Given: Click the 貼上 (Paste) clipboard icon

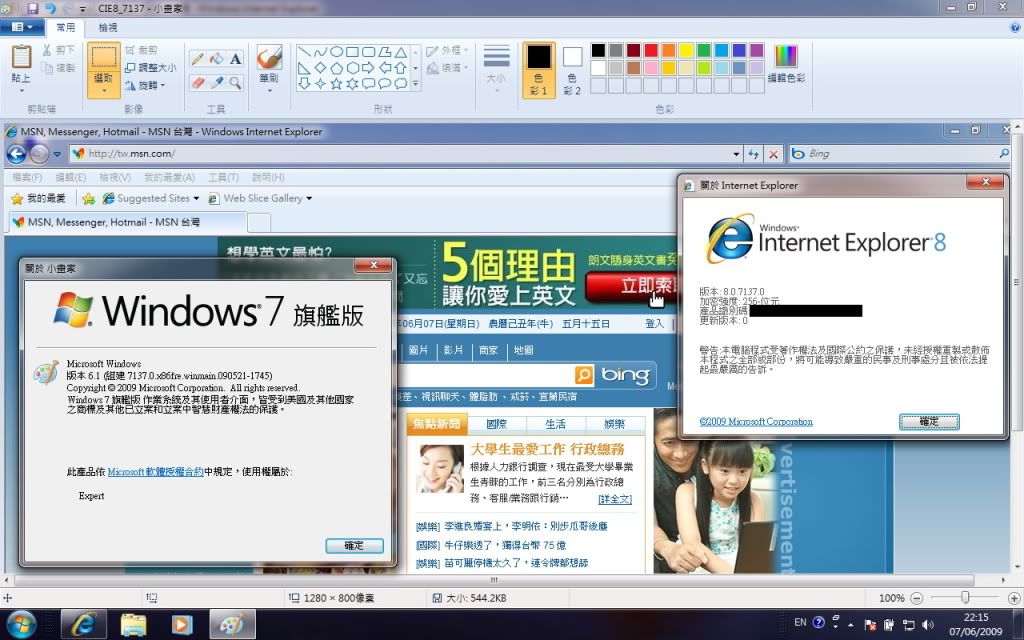Looking at the screenshot, I should tap(22, 56).
